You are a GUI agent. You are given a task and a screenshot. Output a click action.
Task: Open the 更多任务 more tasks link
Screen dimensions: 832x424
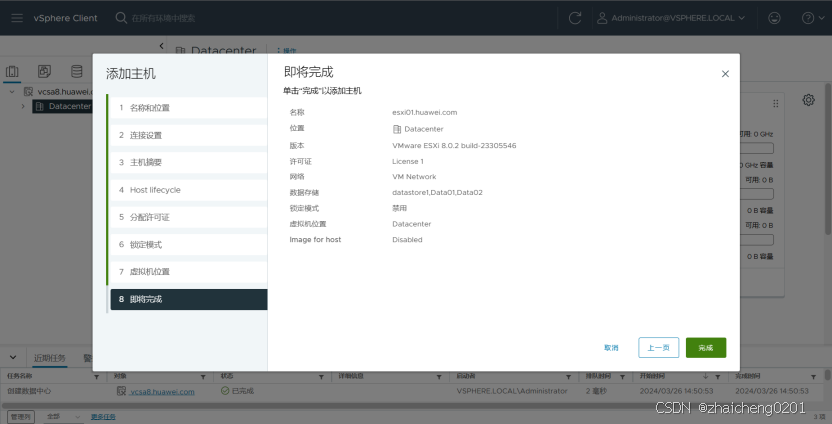[103, 417]
